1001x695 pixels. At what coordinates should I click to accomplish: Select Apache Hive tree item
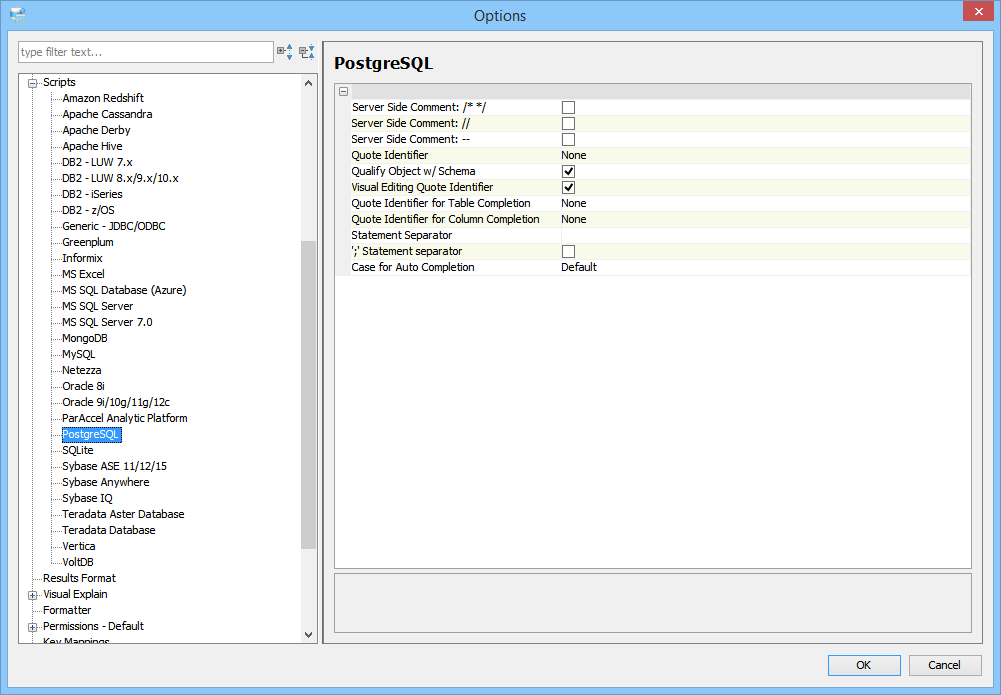pyautogui.click(x=92, y=146)
